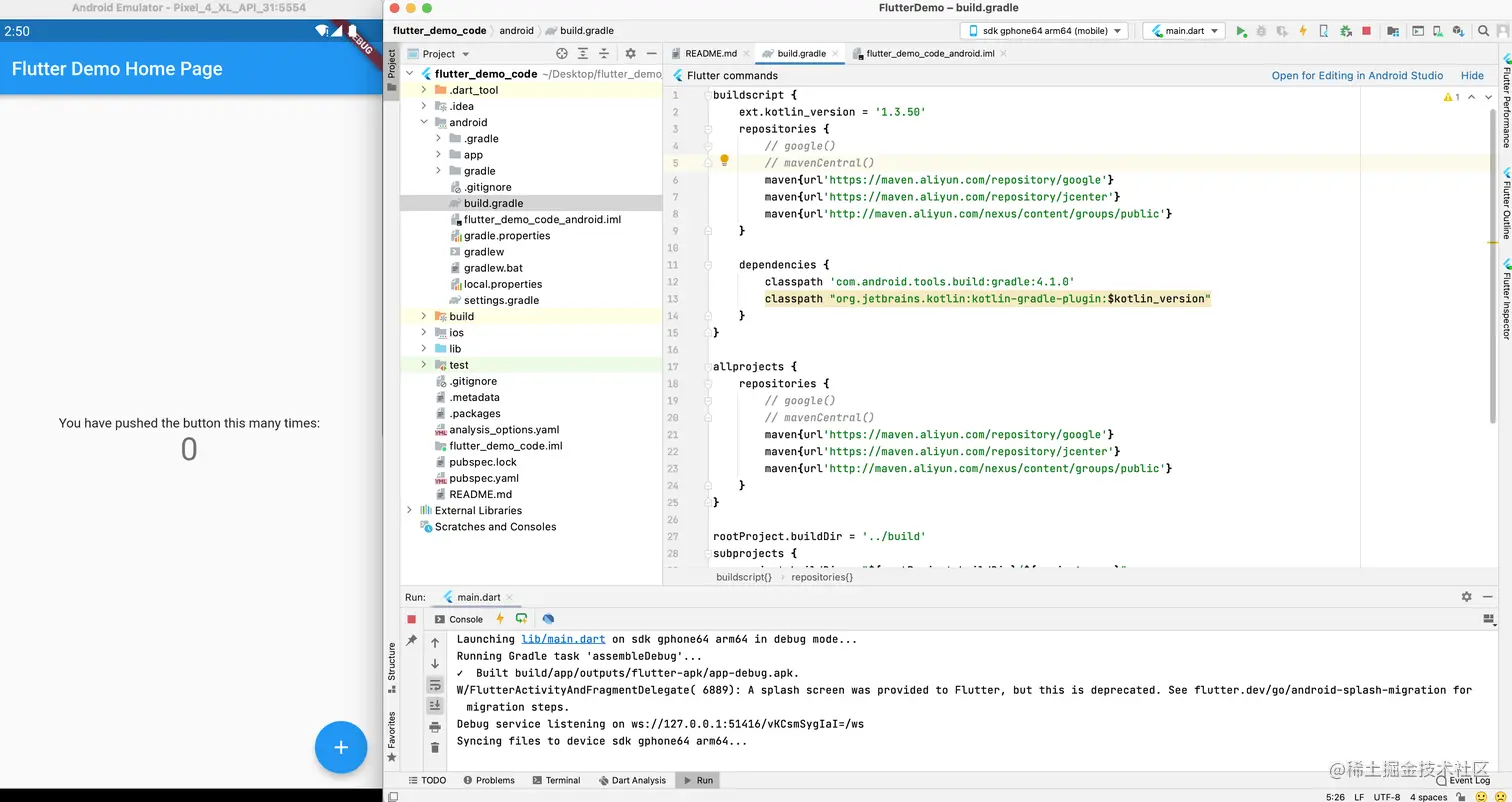Open the lib/main.dart link in the console

coord(563,639)
